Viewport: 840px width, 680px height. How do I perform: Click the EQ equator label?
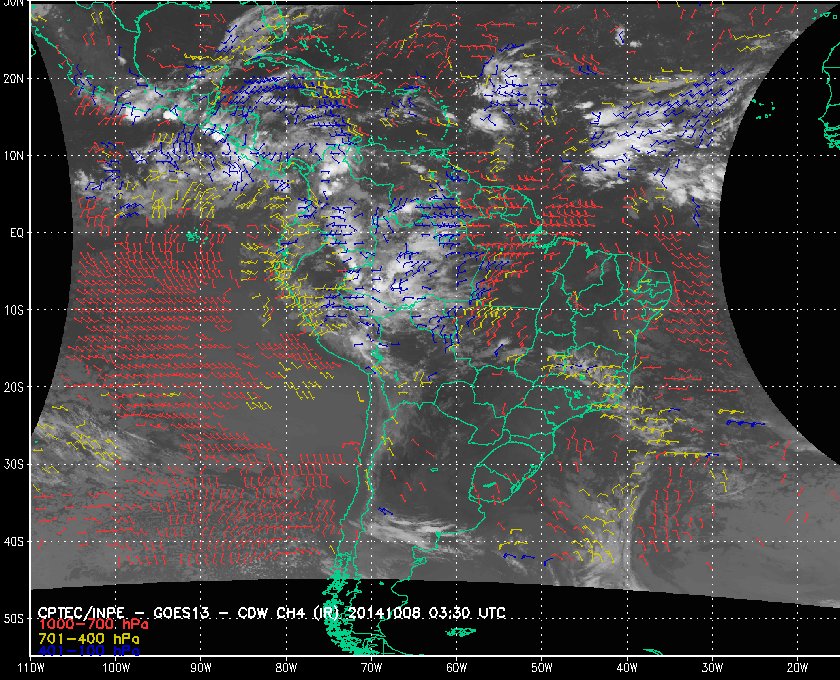coord(17,233)
